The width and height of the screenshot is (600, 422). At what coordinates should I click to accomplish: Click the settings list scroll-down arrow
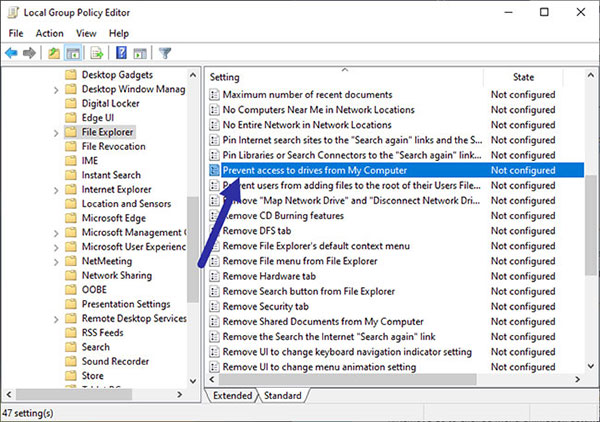pyautogui.click(x=591, y=366)
